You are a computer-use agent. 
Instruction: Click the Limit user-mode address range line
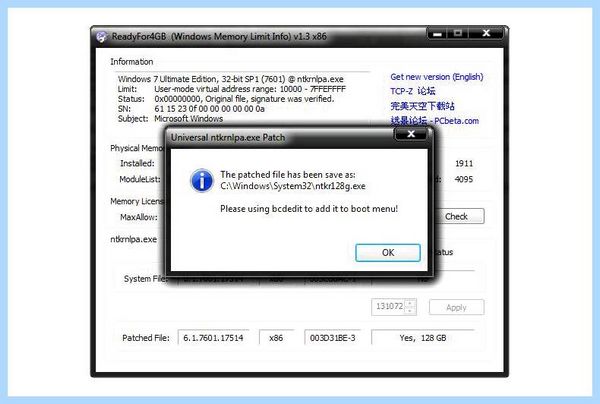coord(232,89)
